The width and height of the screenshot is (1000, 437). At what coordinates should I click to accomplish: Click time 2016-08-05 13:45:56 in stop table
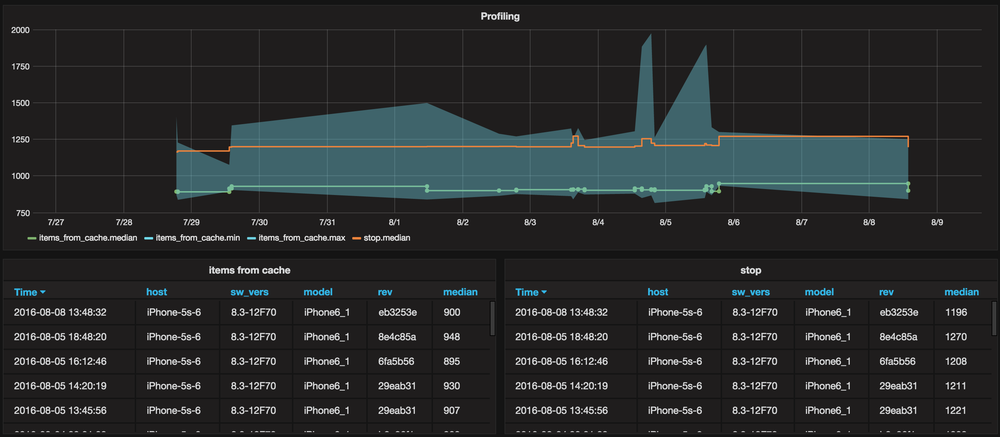tap(561, 410)
